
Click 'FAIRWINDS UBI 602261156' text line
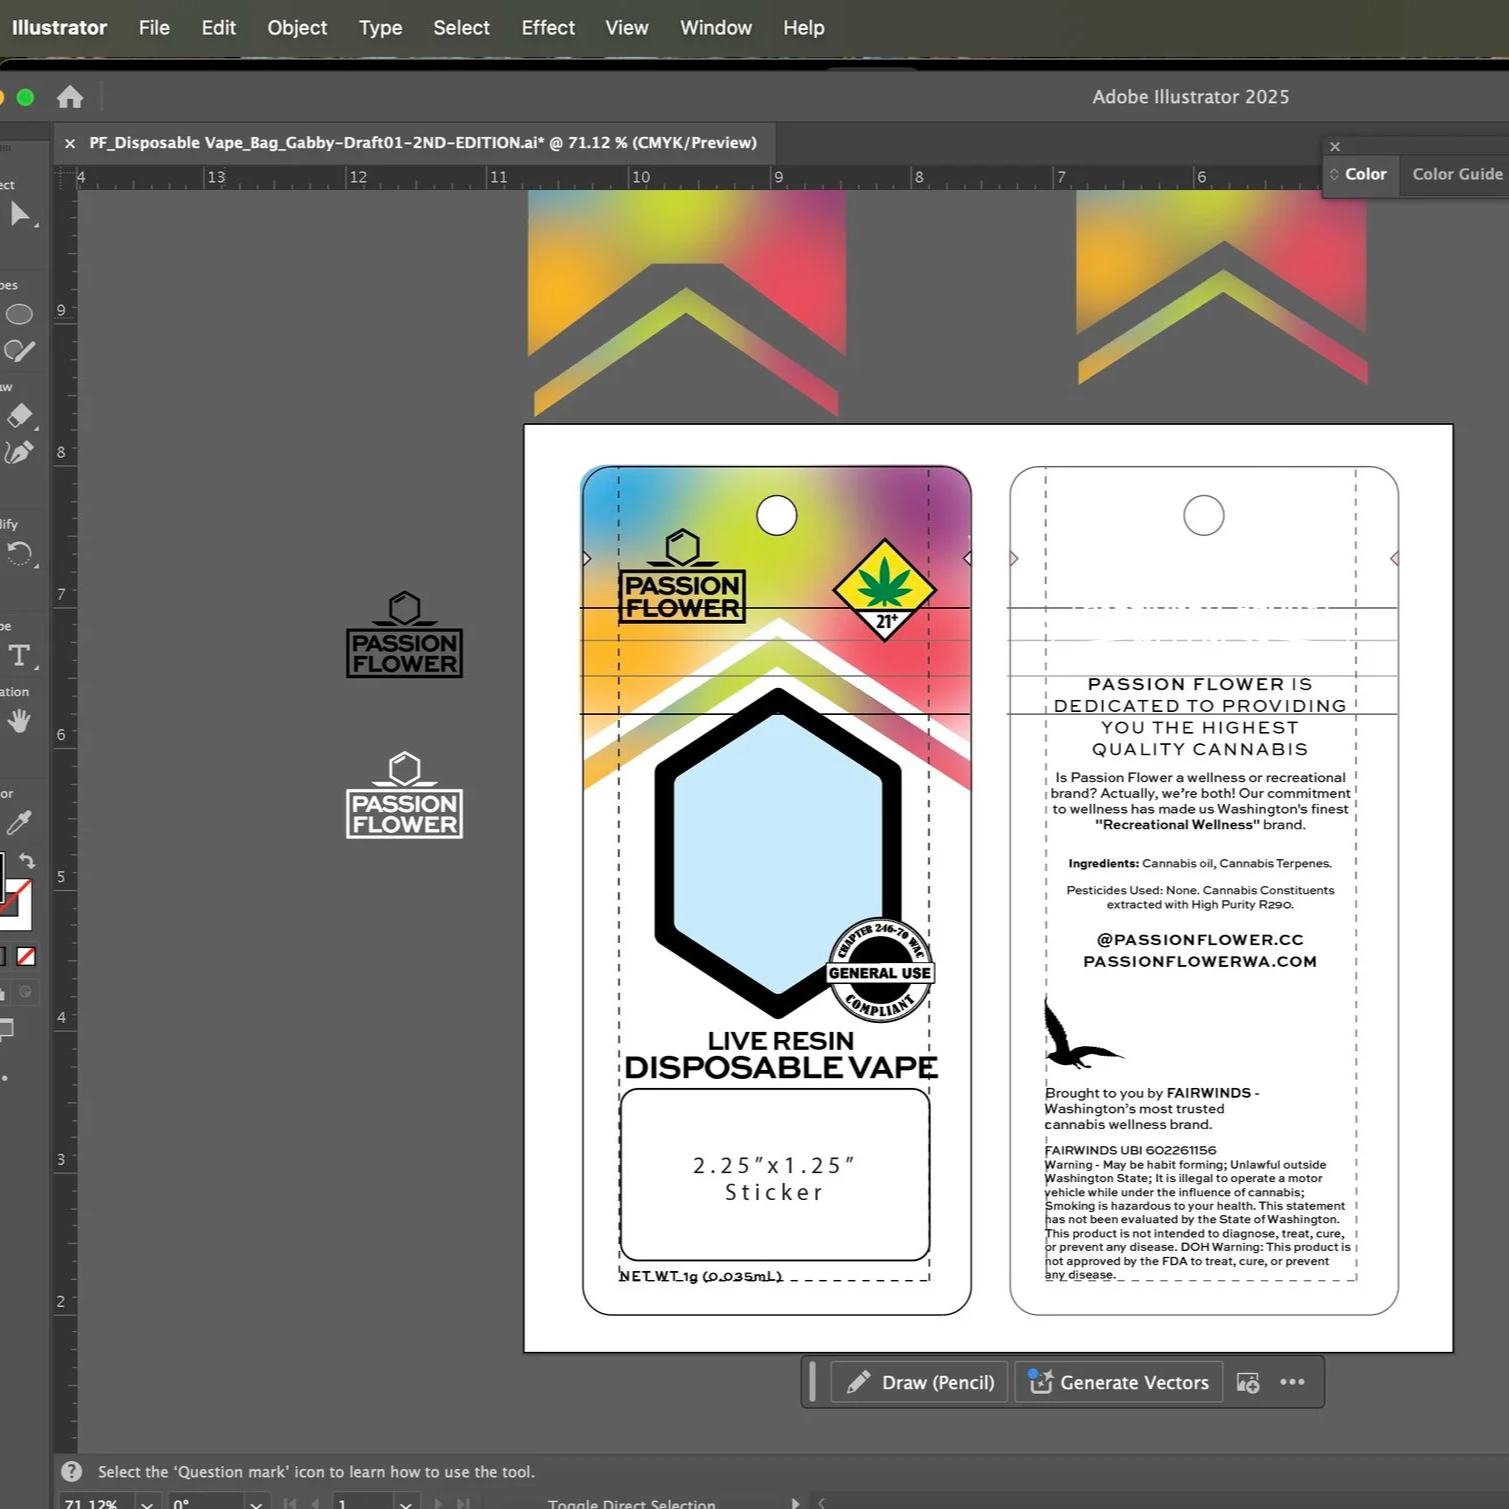(x=1130, y=1150)
